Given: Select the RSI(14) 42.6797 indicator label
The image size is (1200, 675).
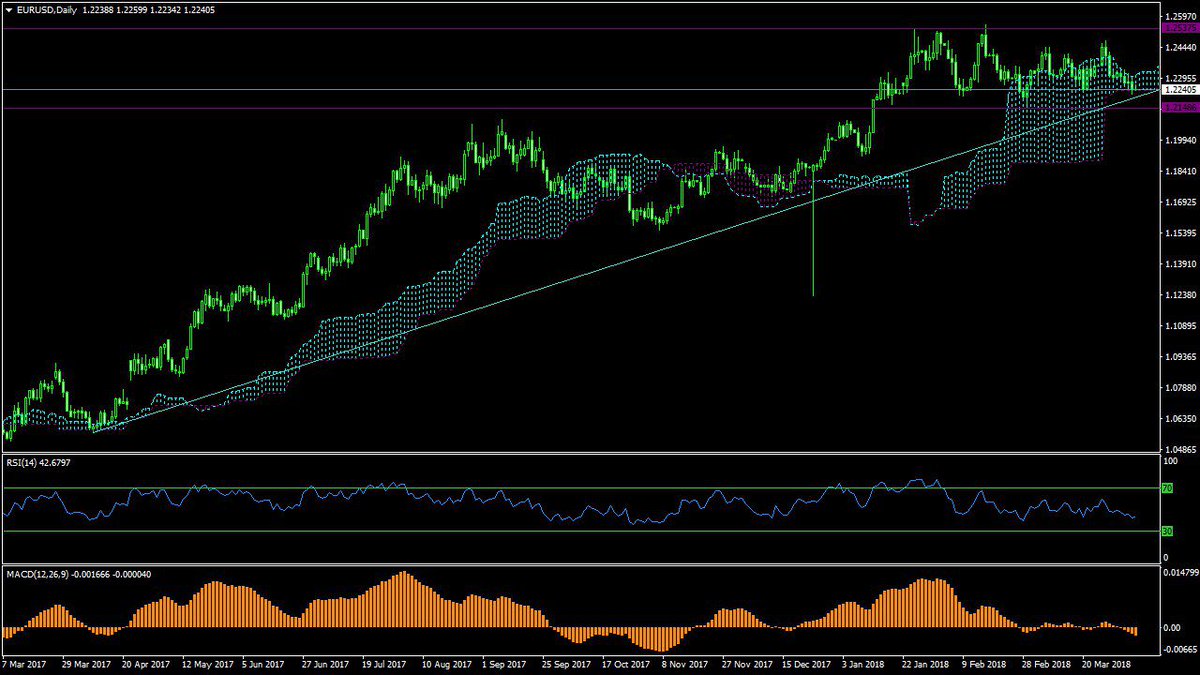Looking at the screenshot, I should pos(39,462).
